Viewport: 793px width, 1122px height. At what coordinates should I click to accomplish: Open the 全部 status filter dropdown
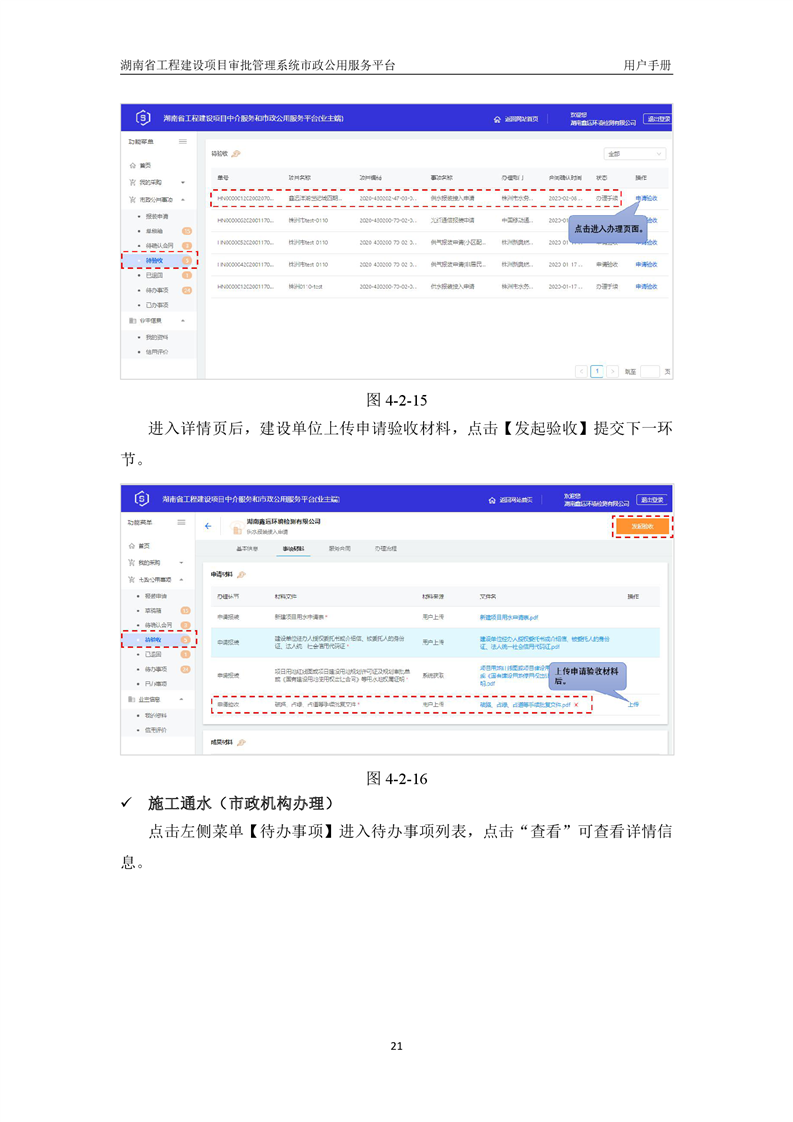[x=635, y=154]
